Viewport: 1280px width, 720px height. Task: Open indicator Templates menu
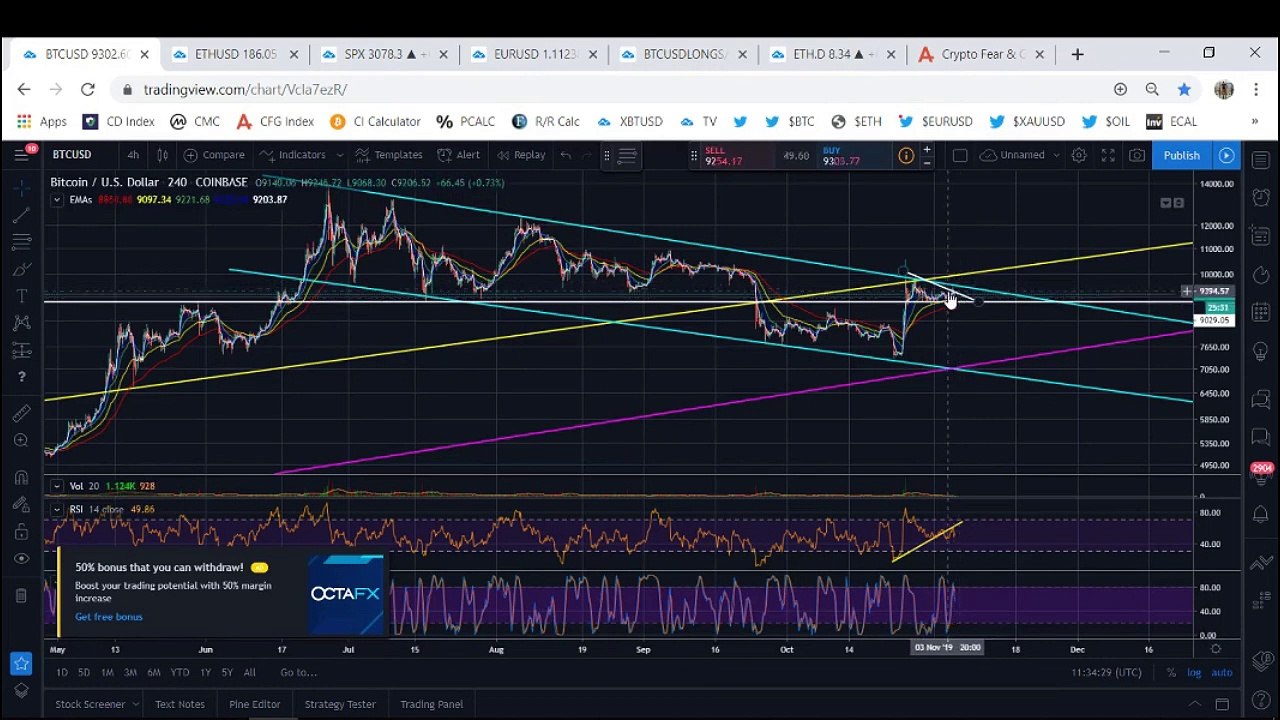click(x=389, y=155)
